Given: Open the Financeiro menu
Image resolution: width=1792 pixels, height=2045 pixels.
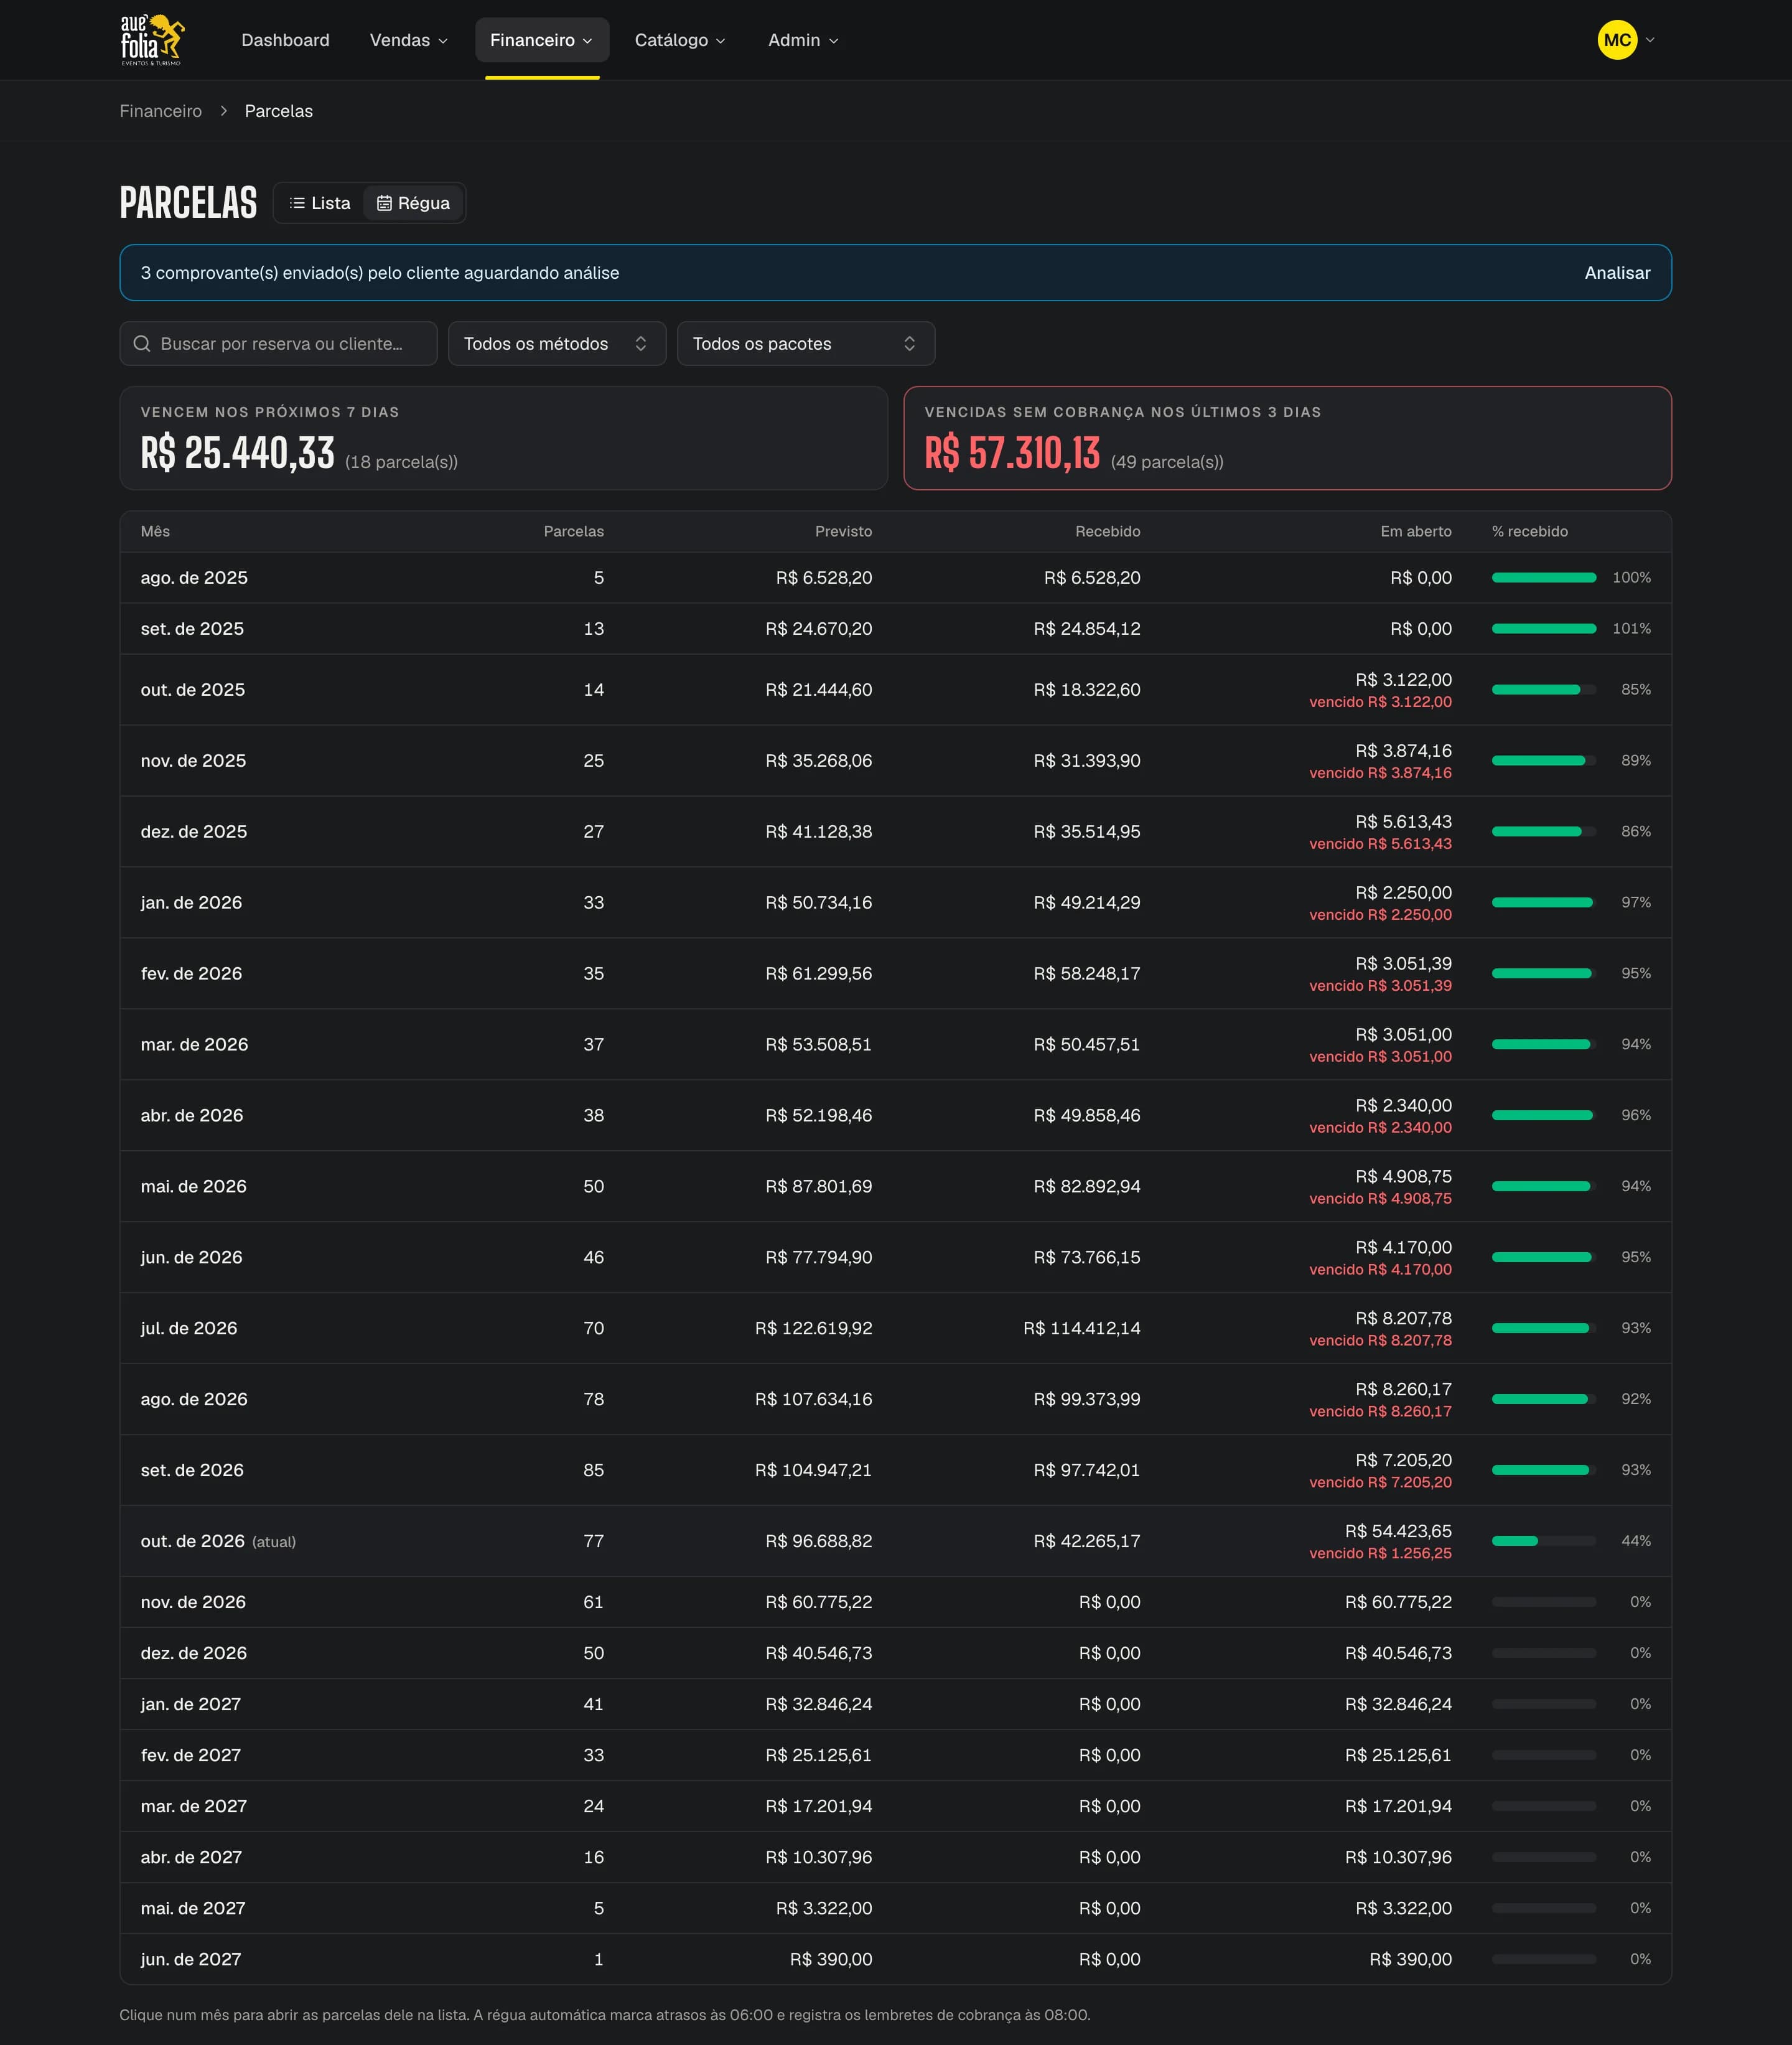Looking at the screenshot, I should click(x=542, y=40).
